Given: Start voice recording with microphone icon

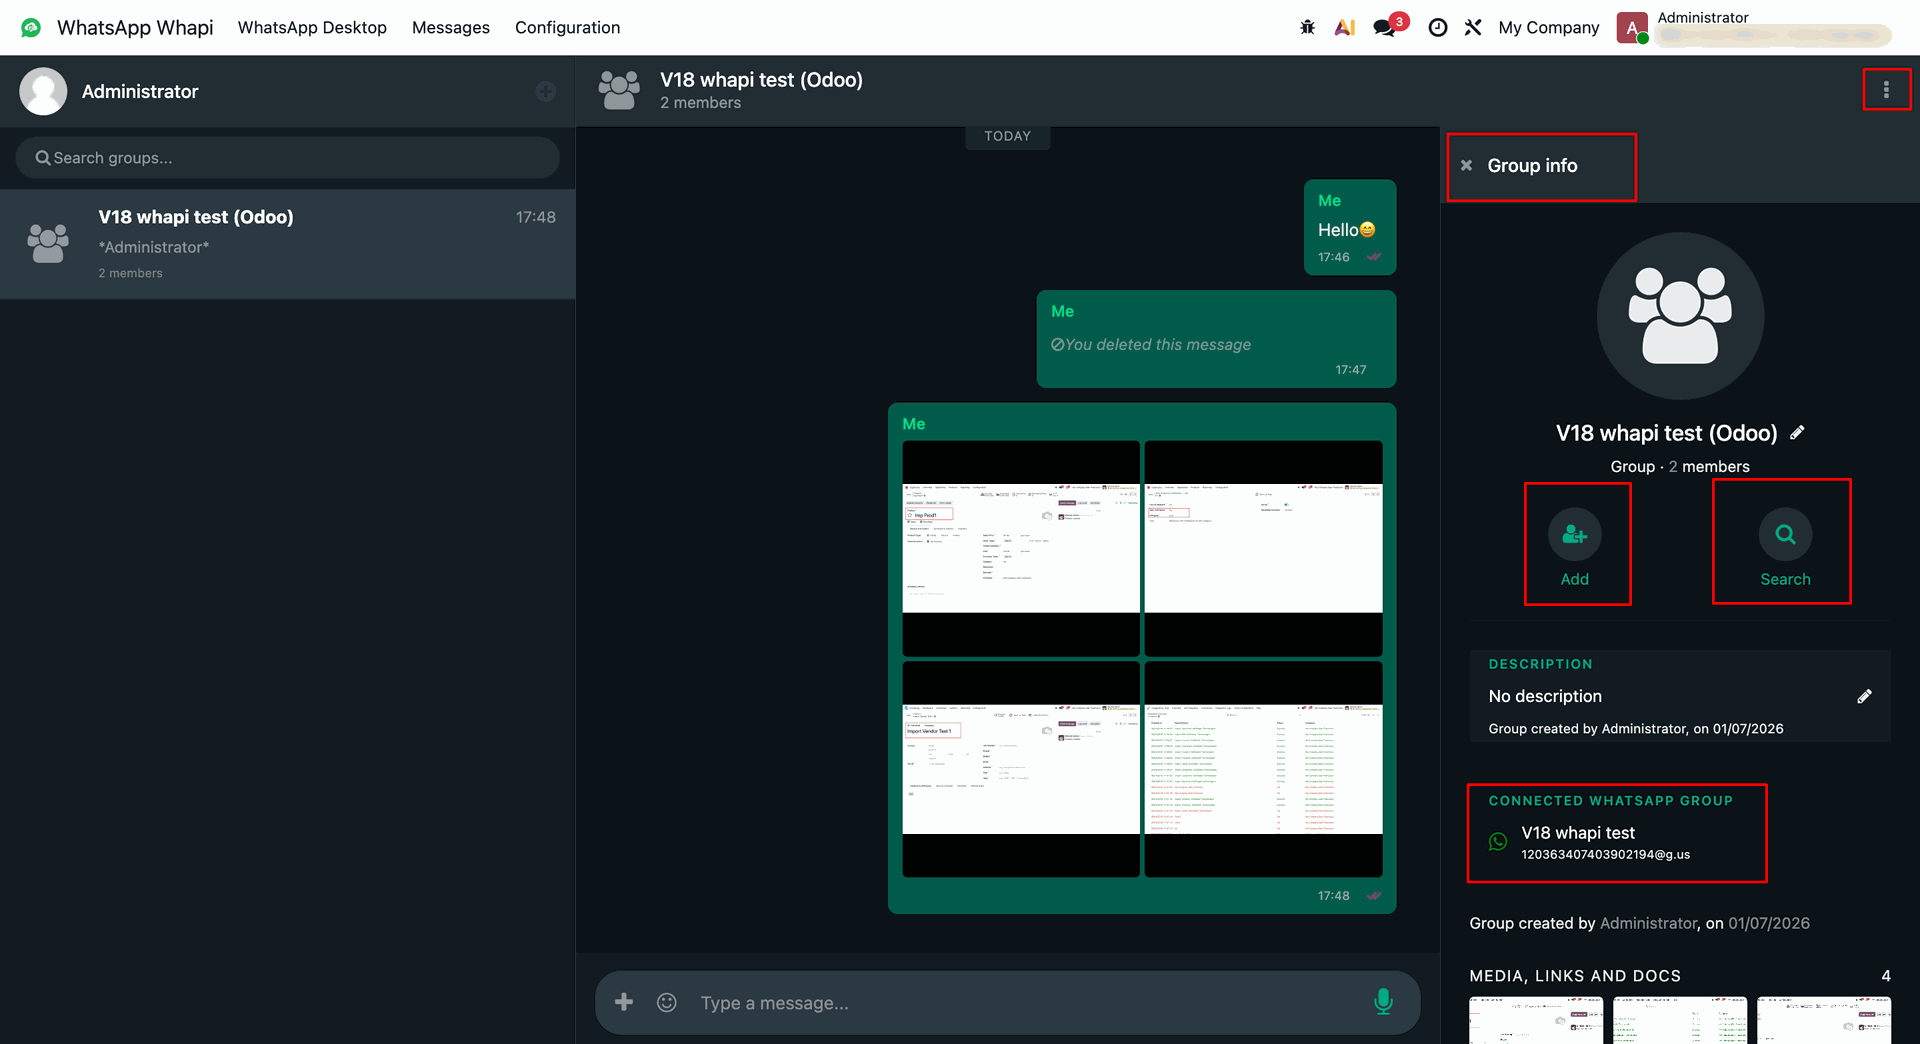Looking at the screenshot, I should click(1383, 1002).
